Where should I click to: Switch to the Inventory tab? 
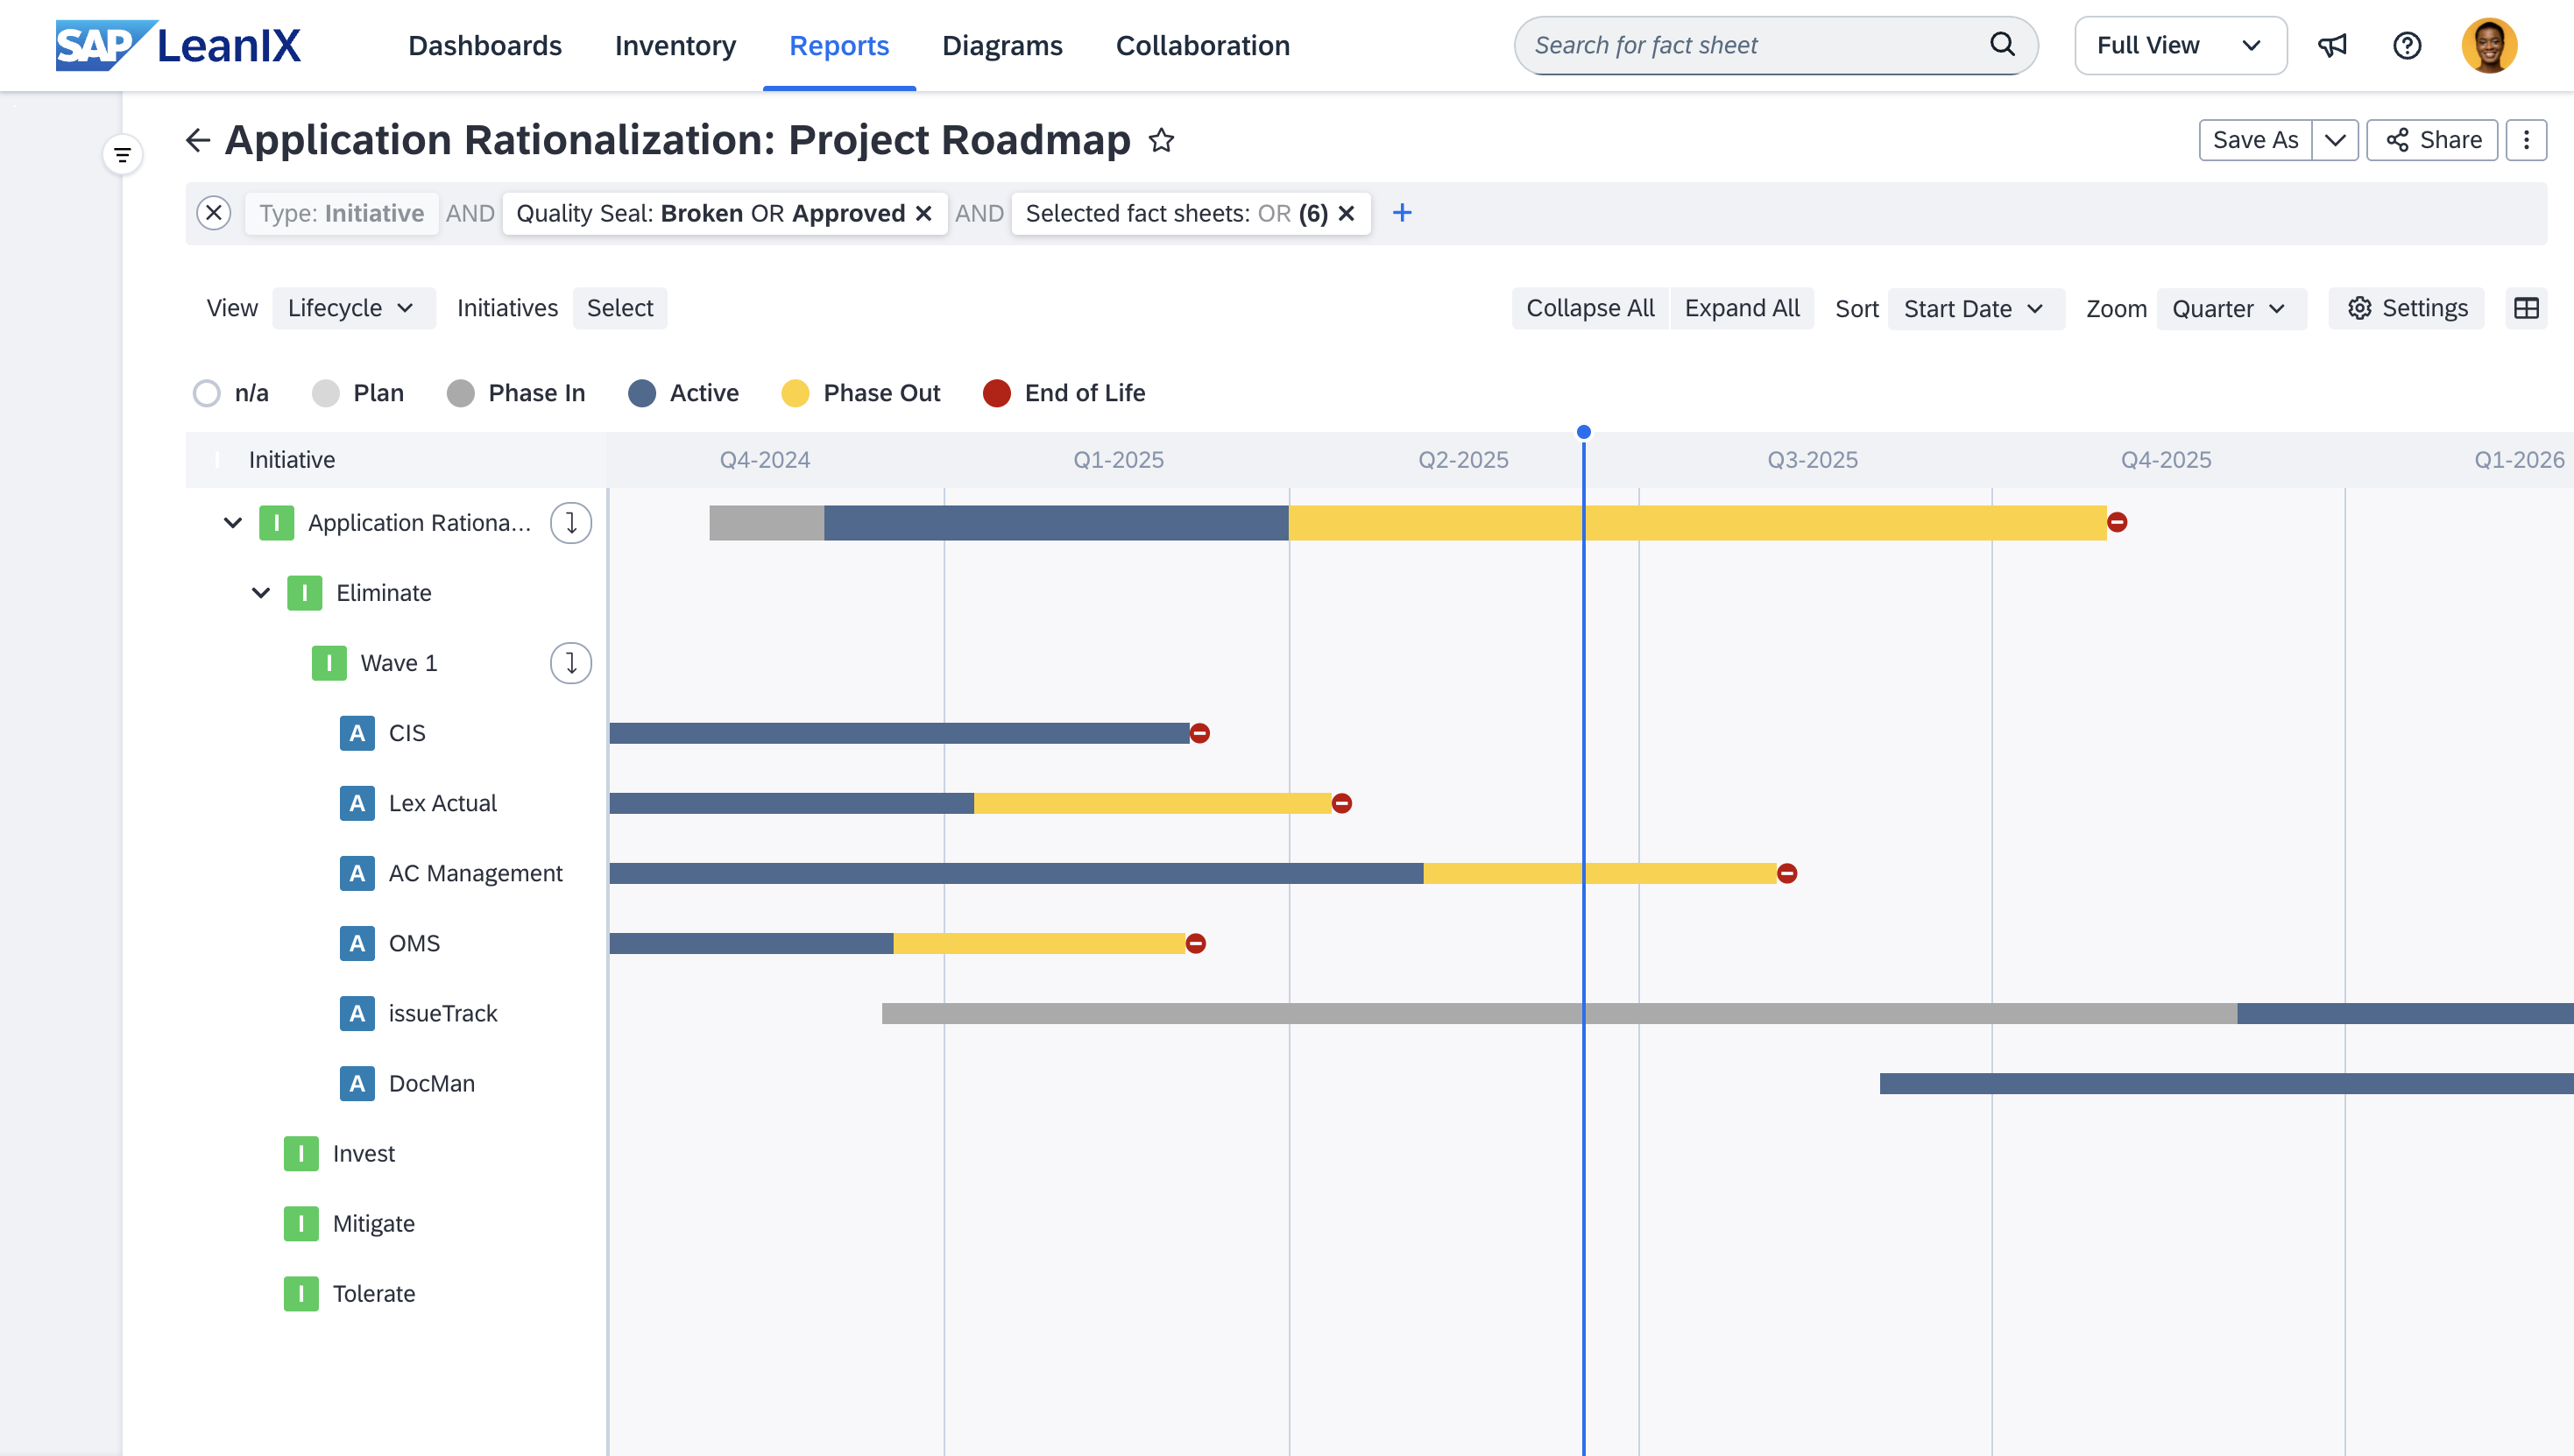[675, 46]
